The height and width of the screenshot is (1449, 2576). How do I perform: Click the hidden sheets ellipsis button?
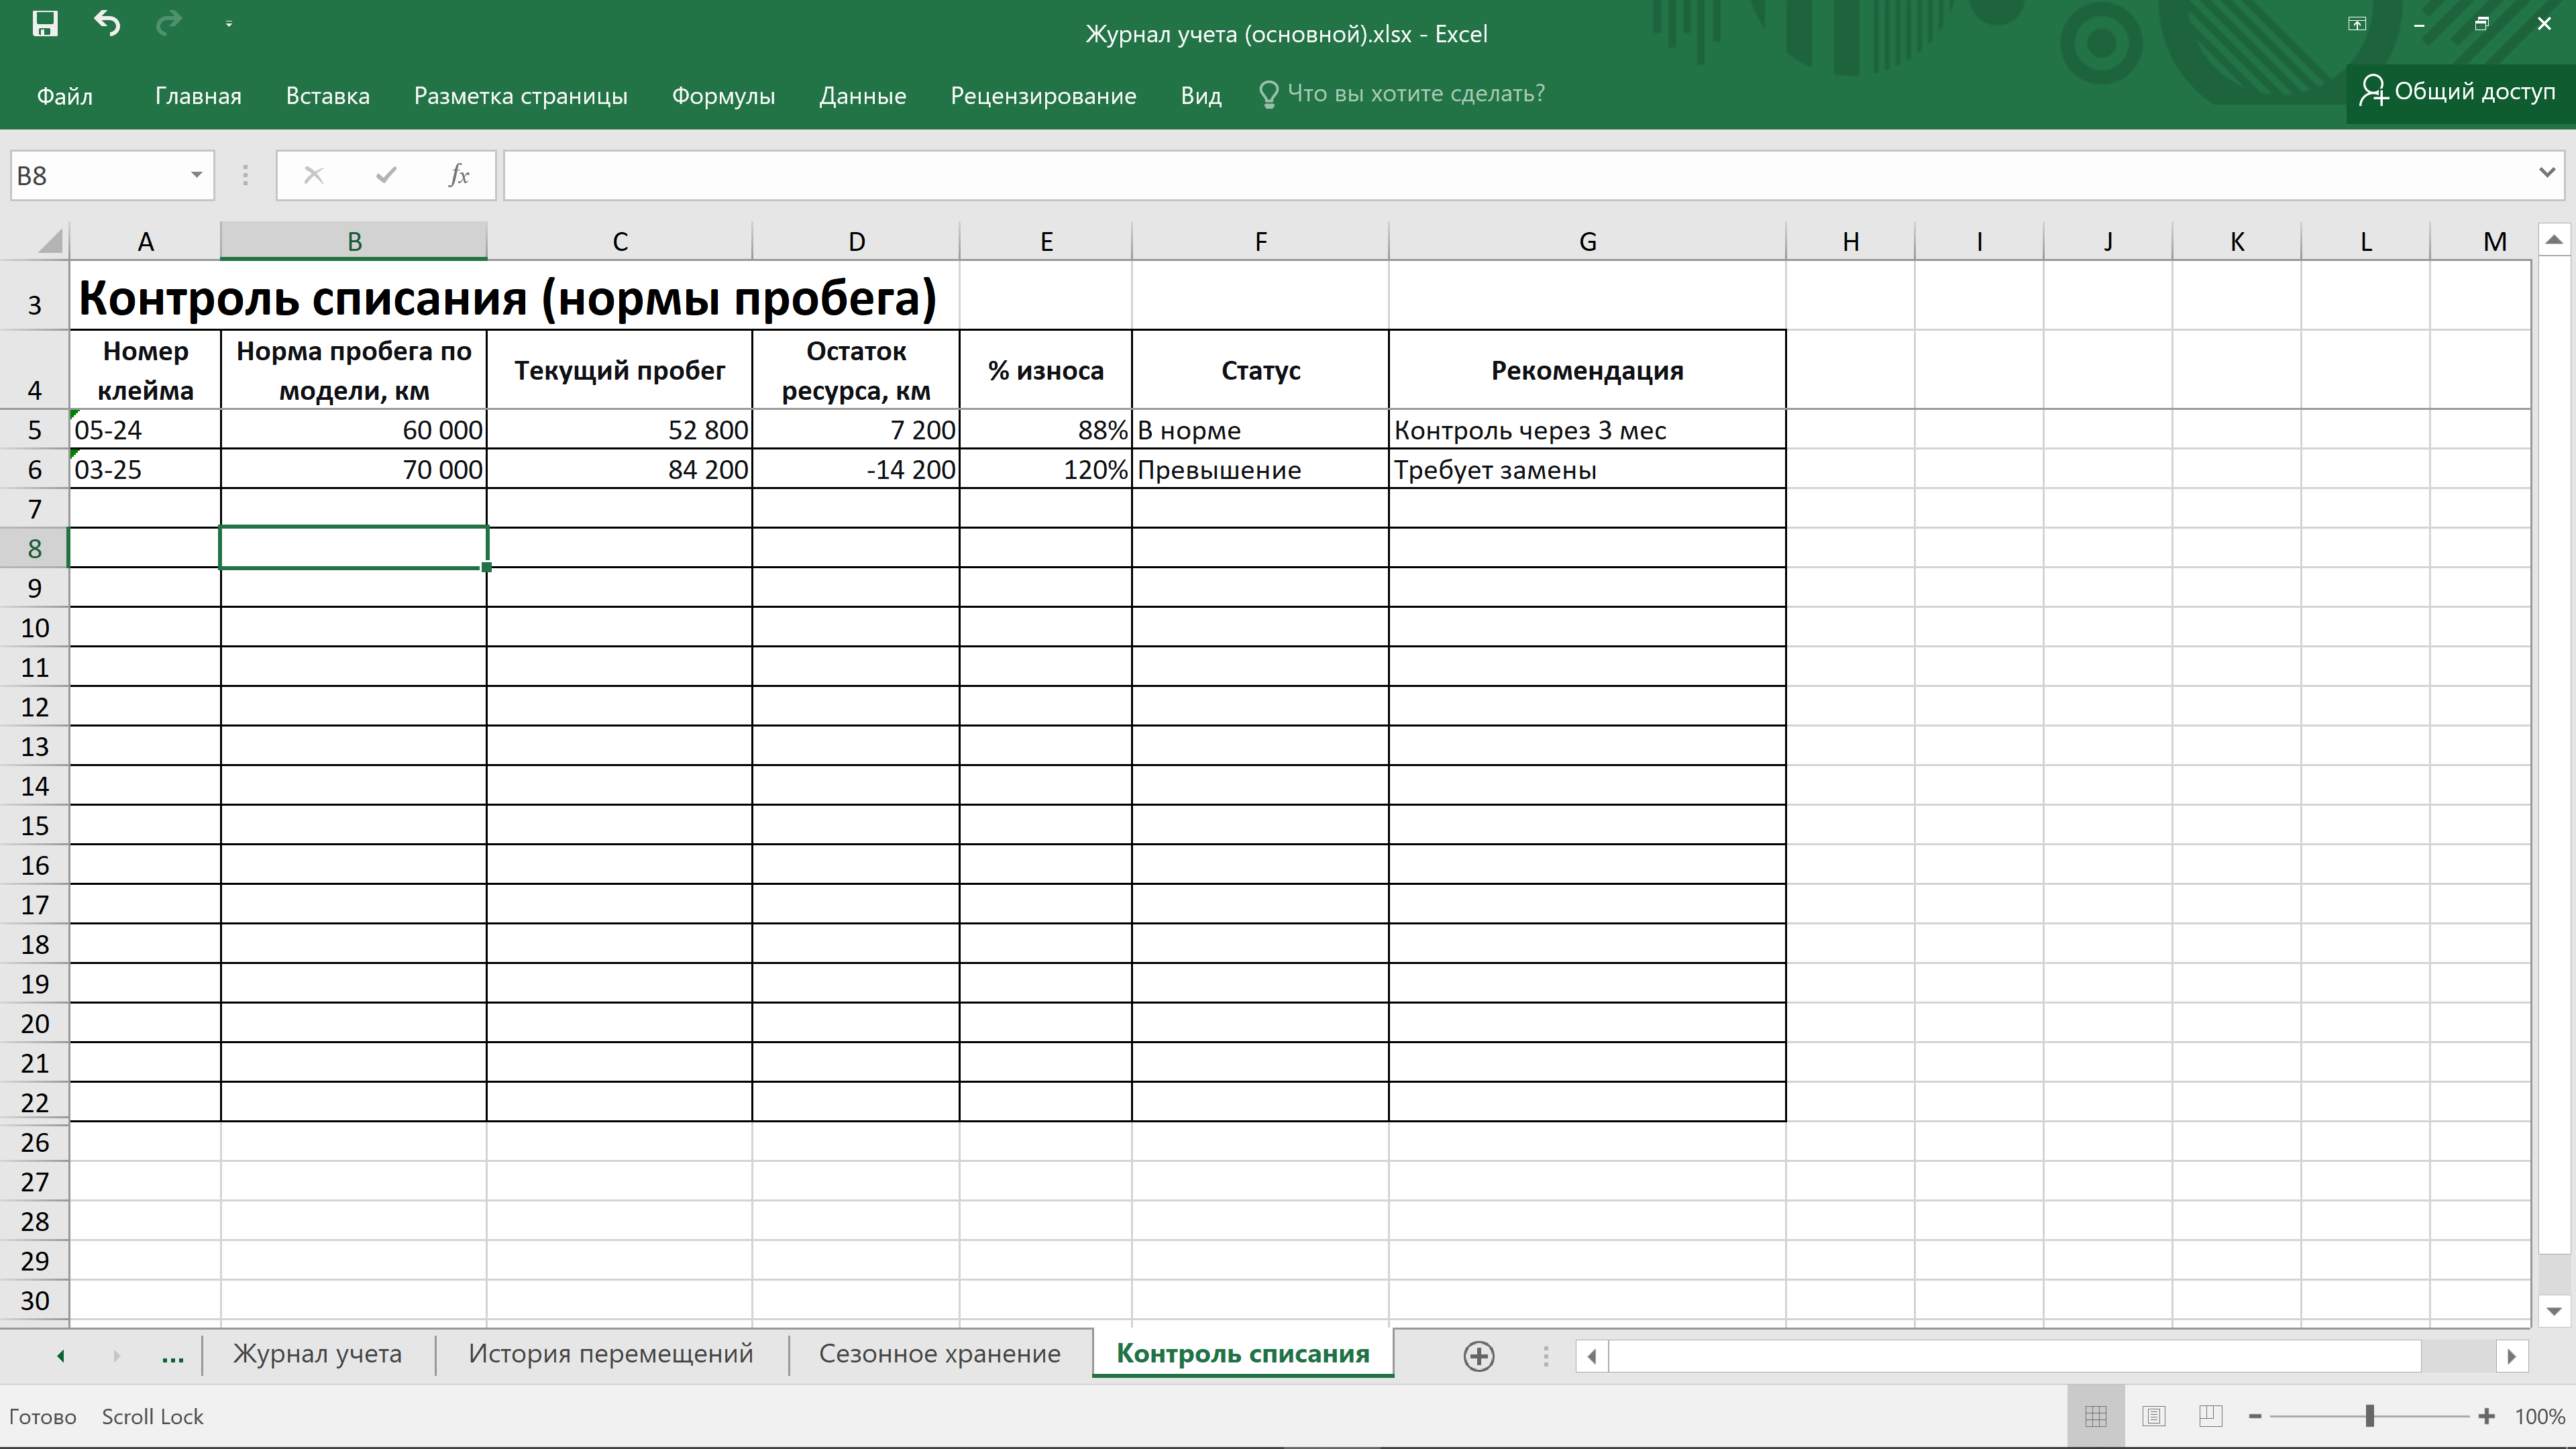point(172,1356)
